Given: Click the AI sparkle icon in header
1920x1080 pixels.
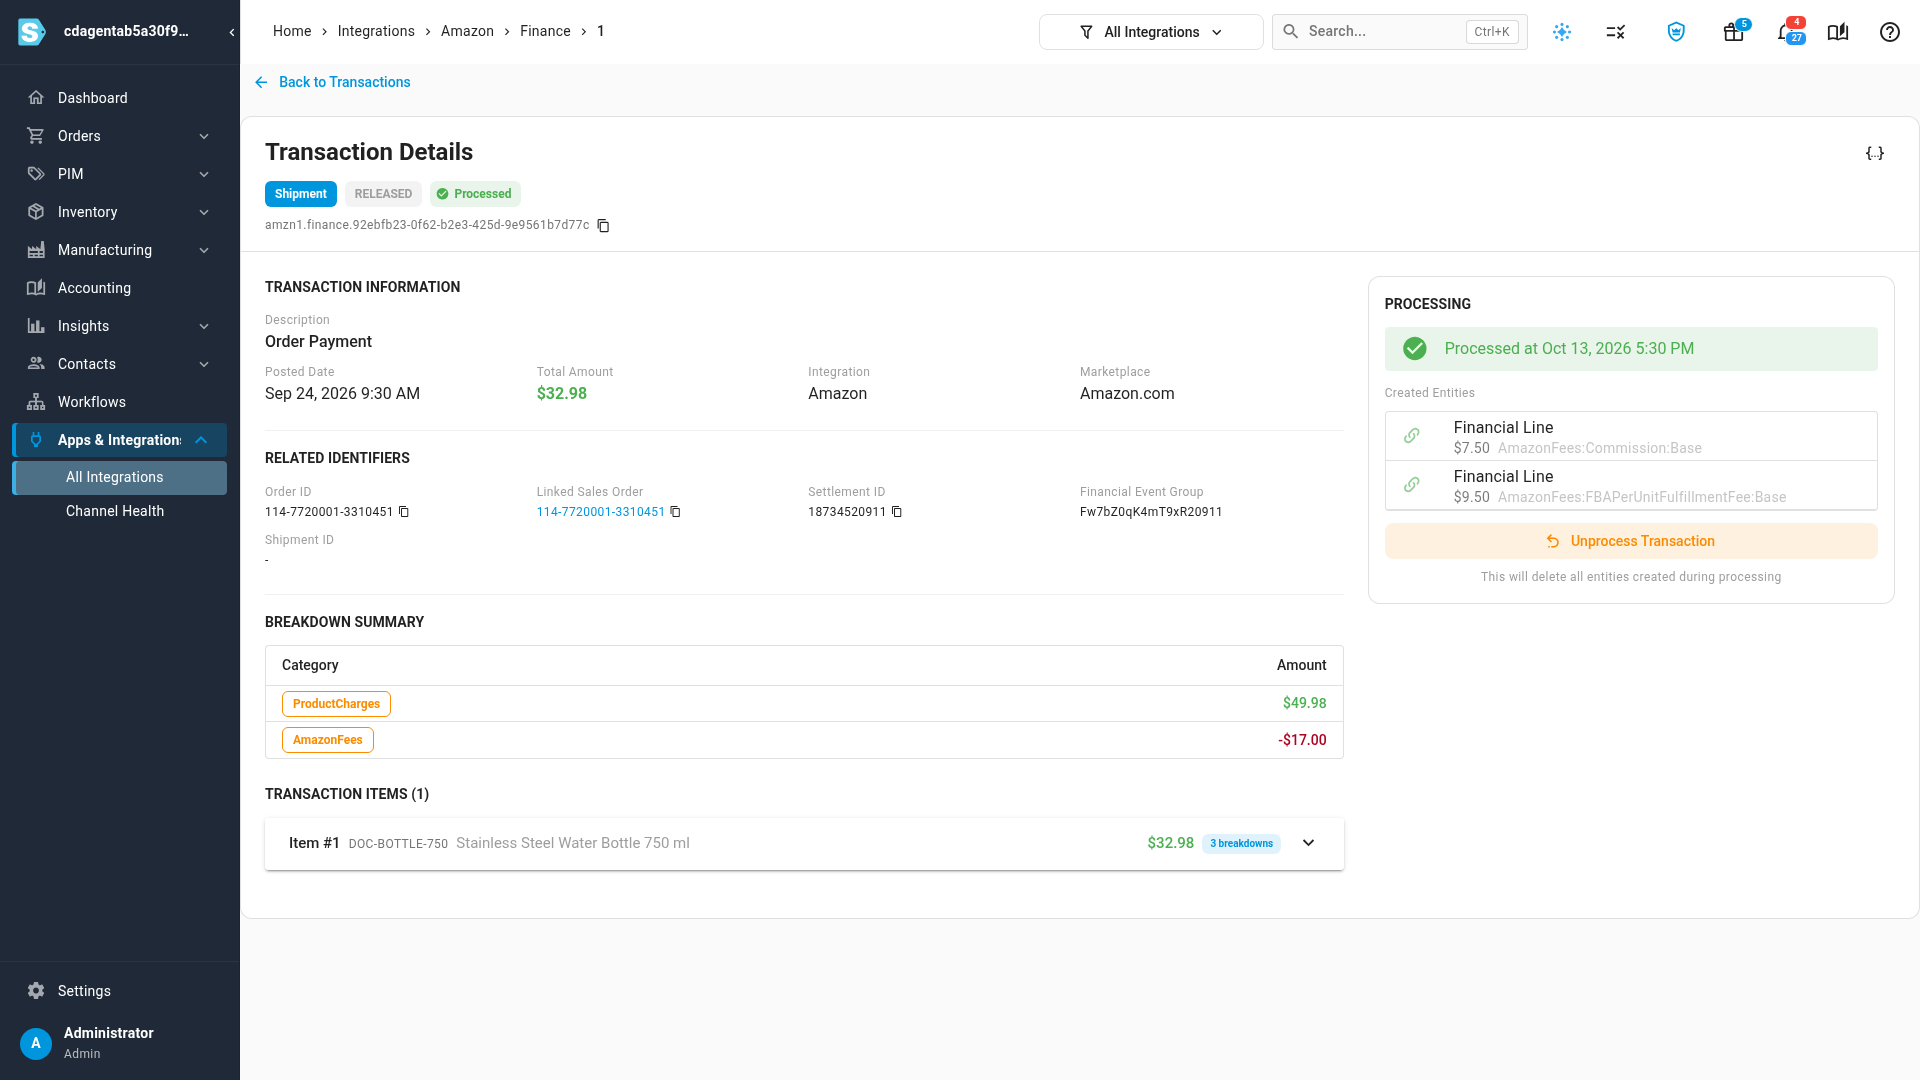Looking at the screenshot, I should tap(1562, 32).
